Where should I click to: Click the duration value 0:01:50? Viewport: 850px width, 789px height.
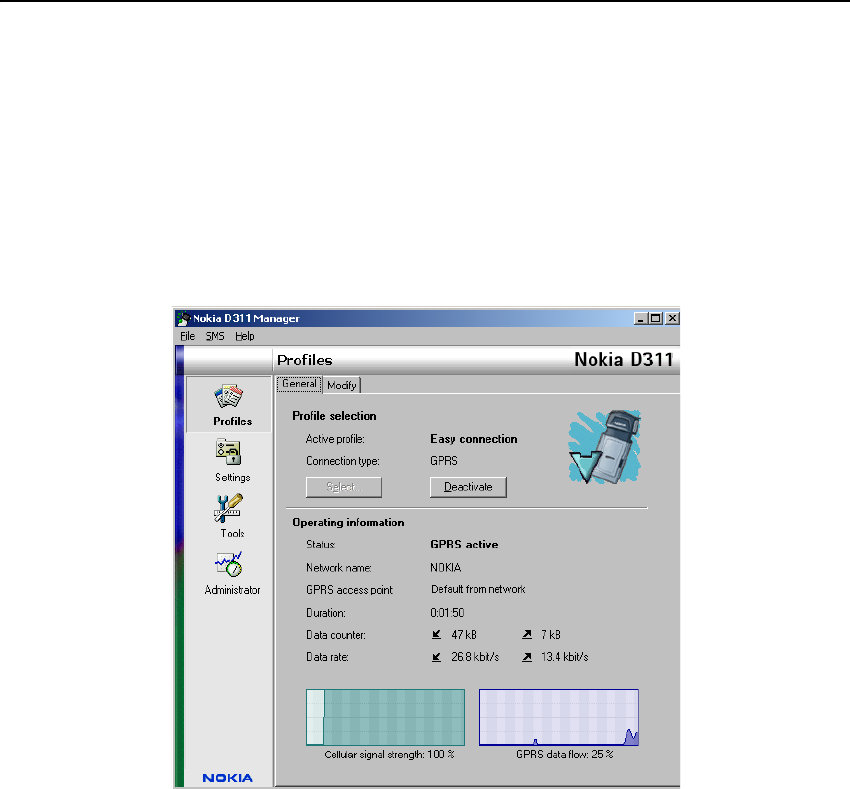(447, 613)
